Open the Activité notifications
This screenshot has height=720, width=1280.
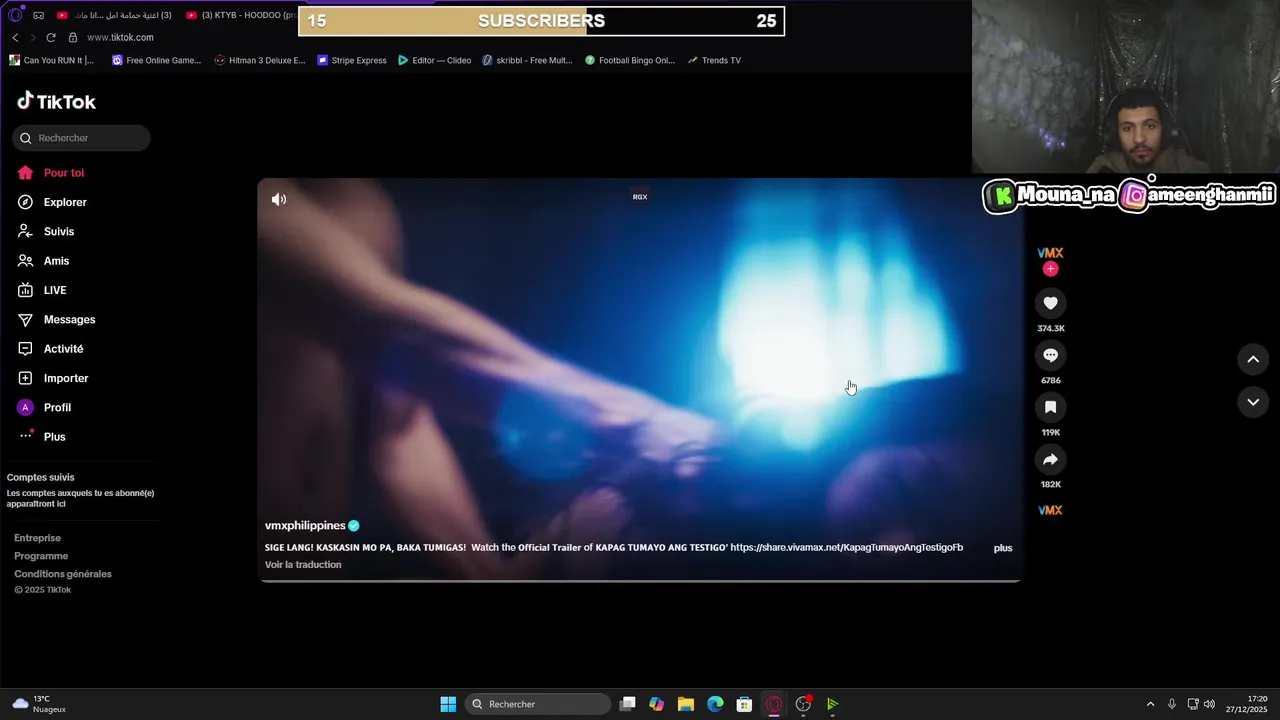pos(50,349)
